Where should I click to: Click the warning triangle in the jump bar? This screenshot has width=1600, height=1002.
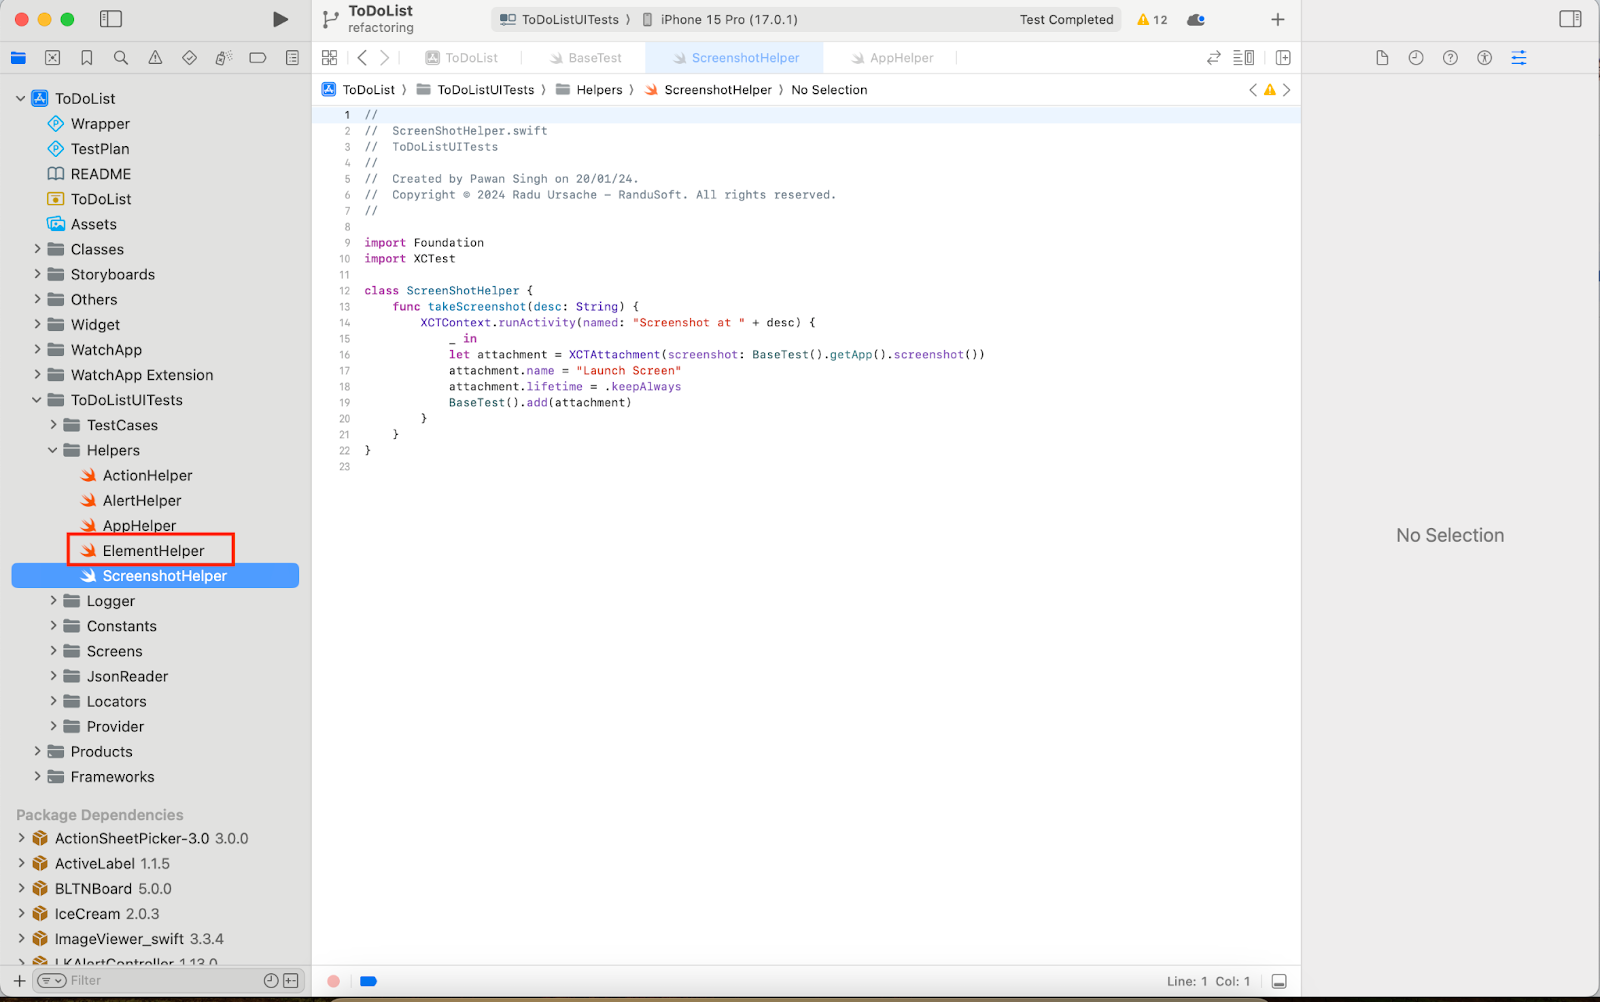[x=1270, y=90]
